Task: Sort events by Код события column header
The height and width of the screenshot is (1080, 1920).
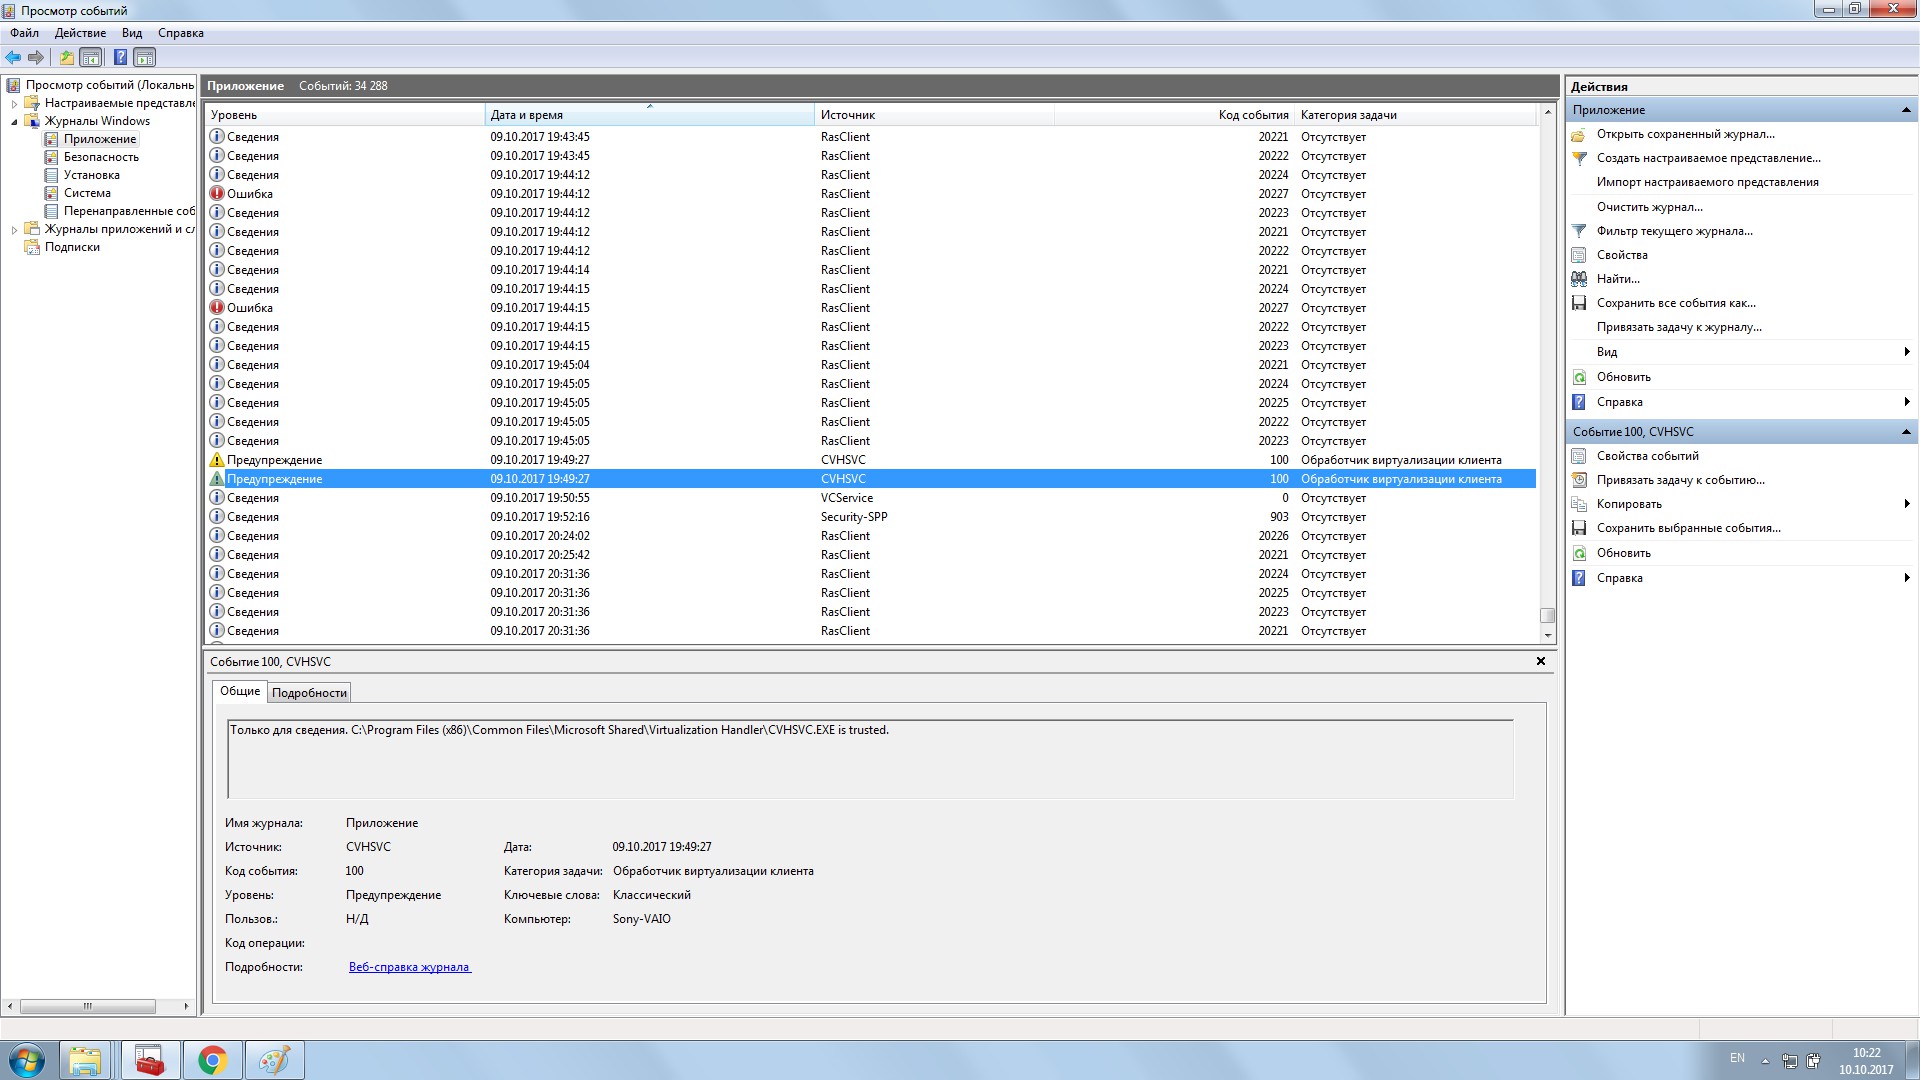Action: point(1252,115)
